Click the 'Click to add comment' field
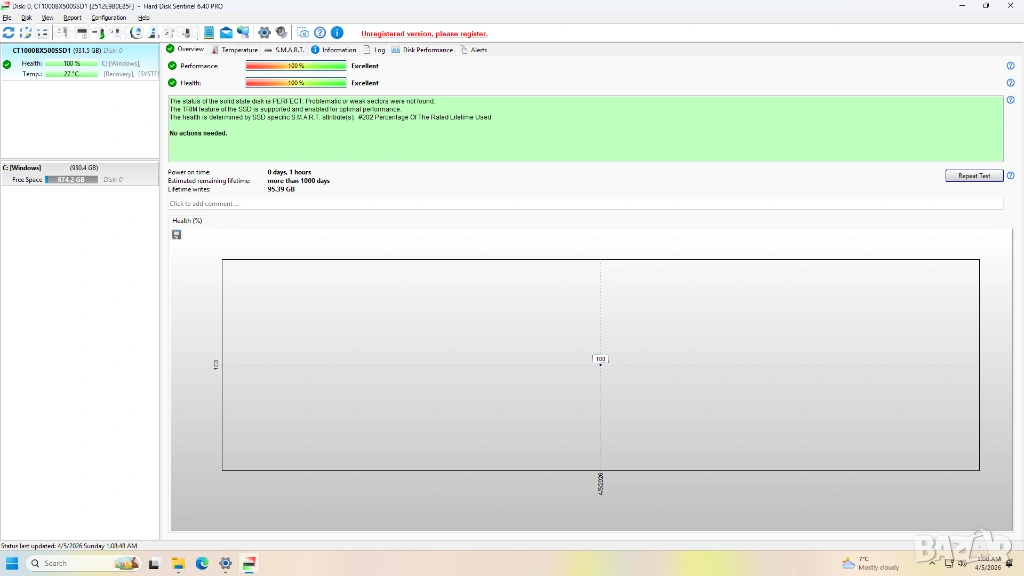The width and height of the screenshot is (1024, 576). click(x=585, y=204)
